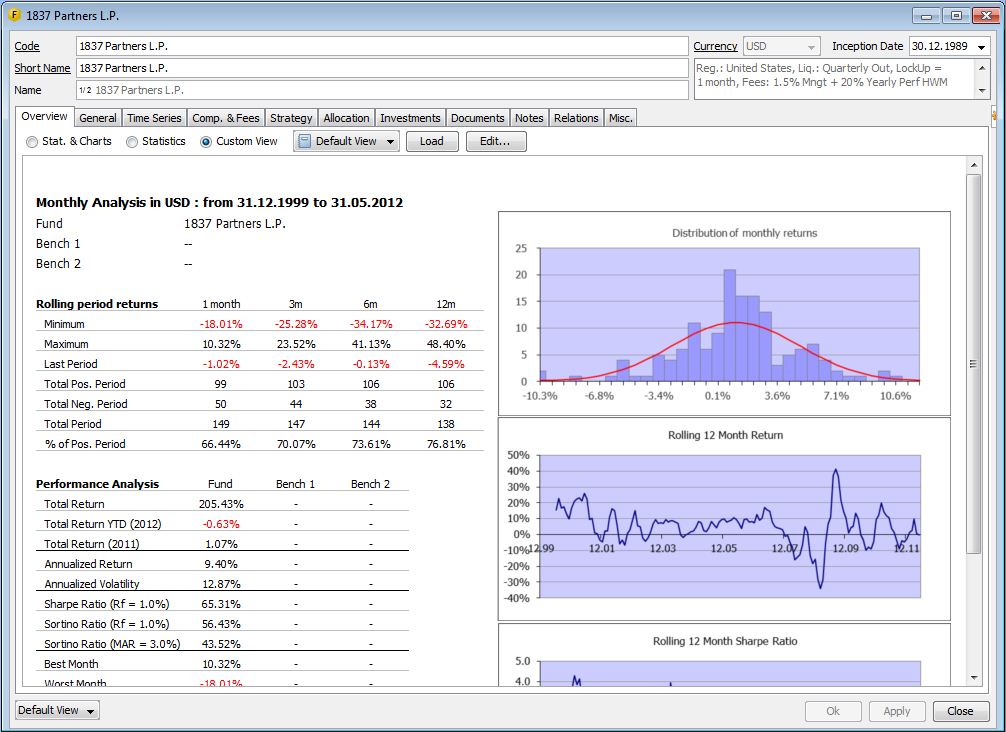Click the Distribution of monthly returns chart
Screen dimensions: 1006x732
724,314
